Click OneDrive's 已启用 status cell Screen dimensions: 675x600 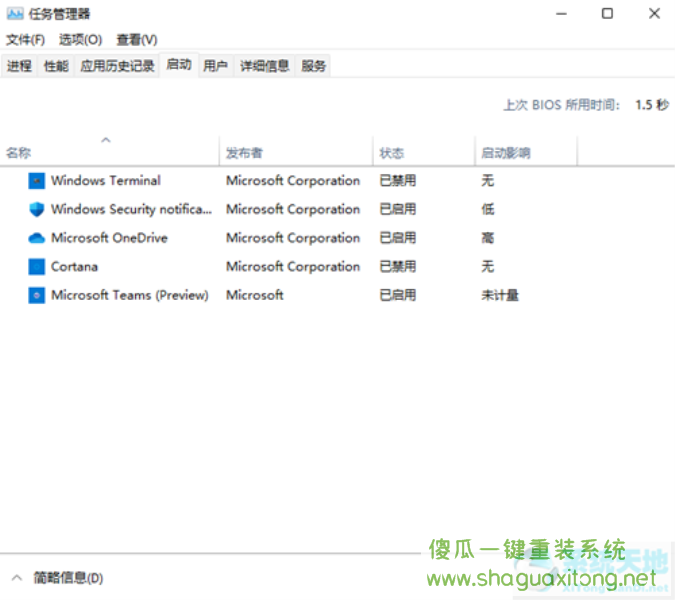398,238
